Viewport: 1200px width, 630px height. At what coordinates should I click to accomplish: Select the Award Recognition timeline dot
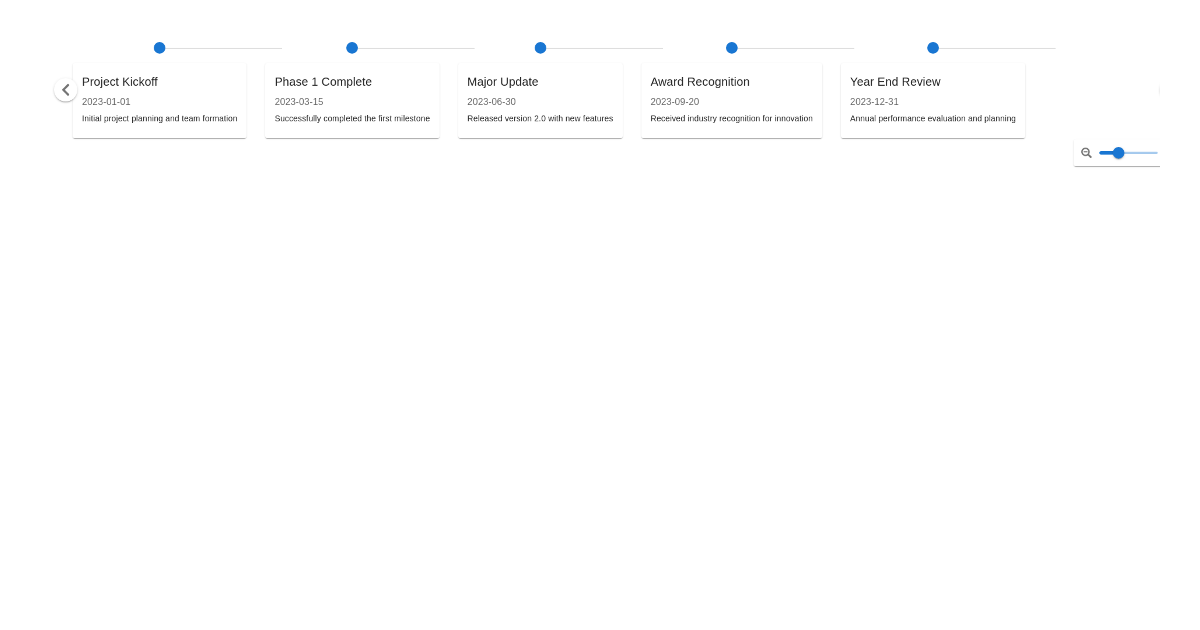click(732, 48)
